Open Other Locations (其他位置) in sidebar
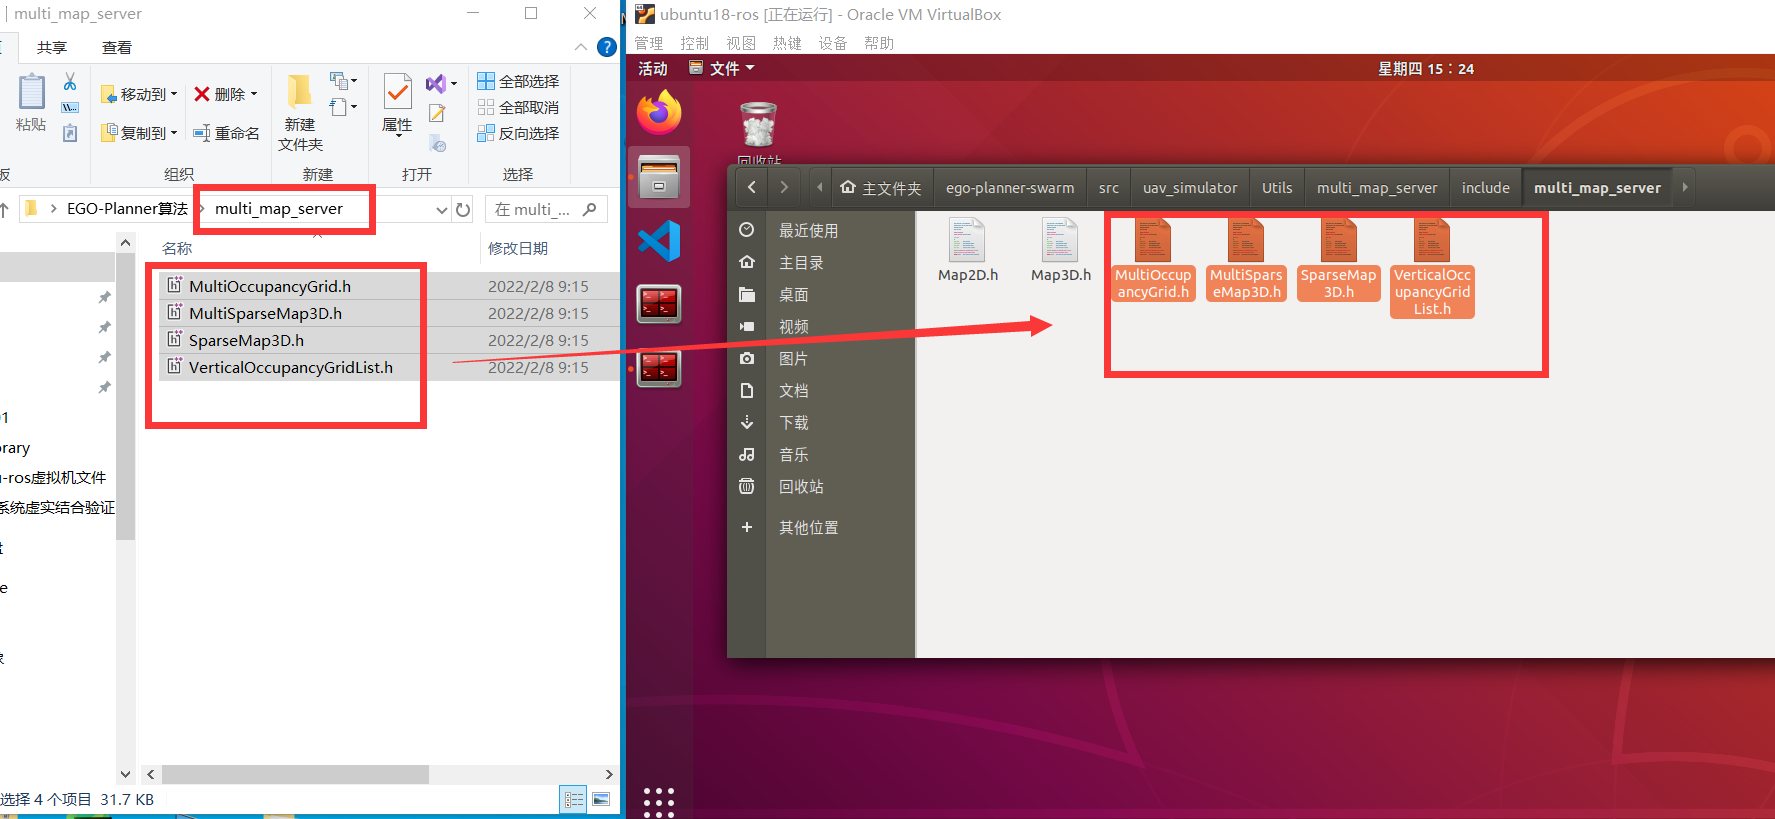Screen dimensions: 1775x819 (808, 527)
